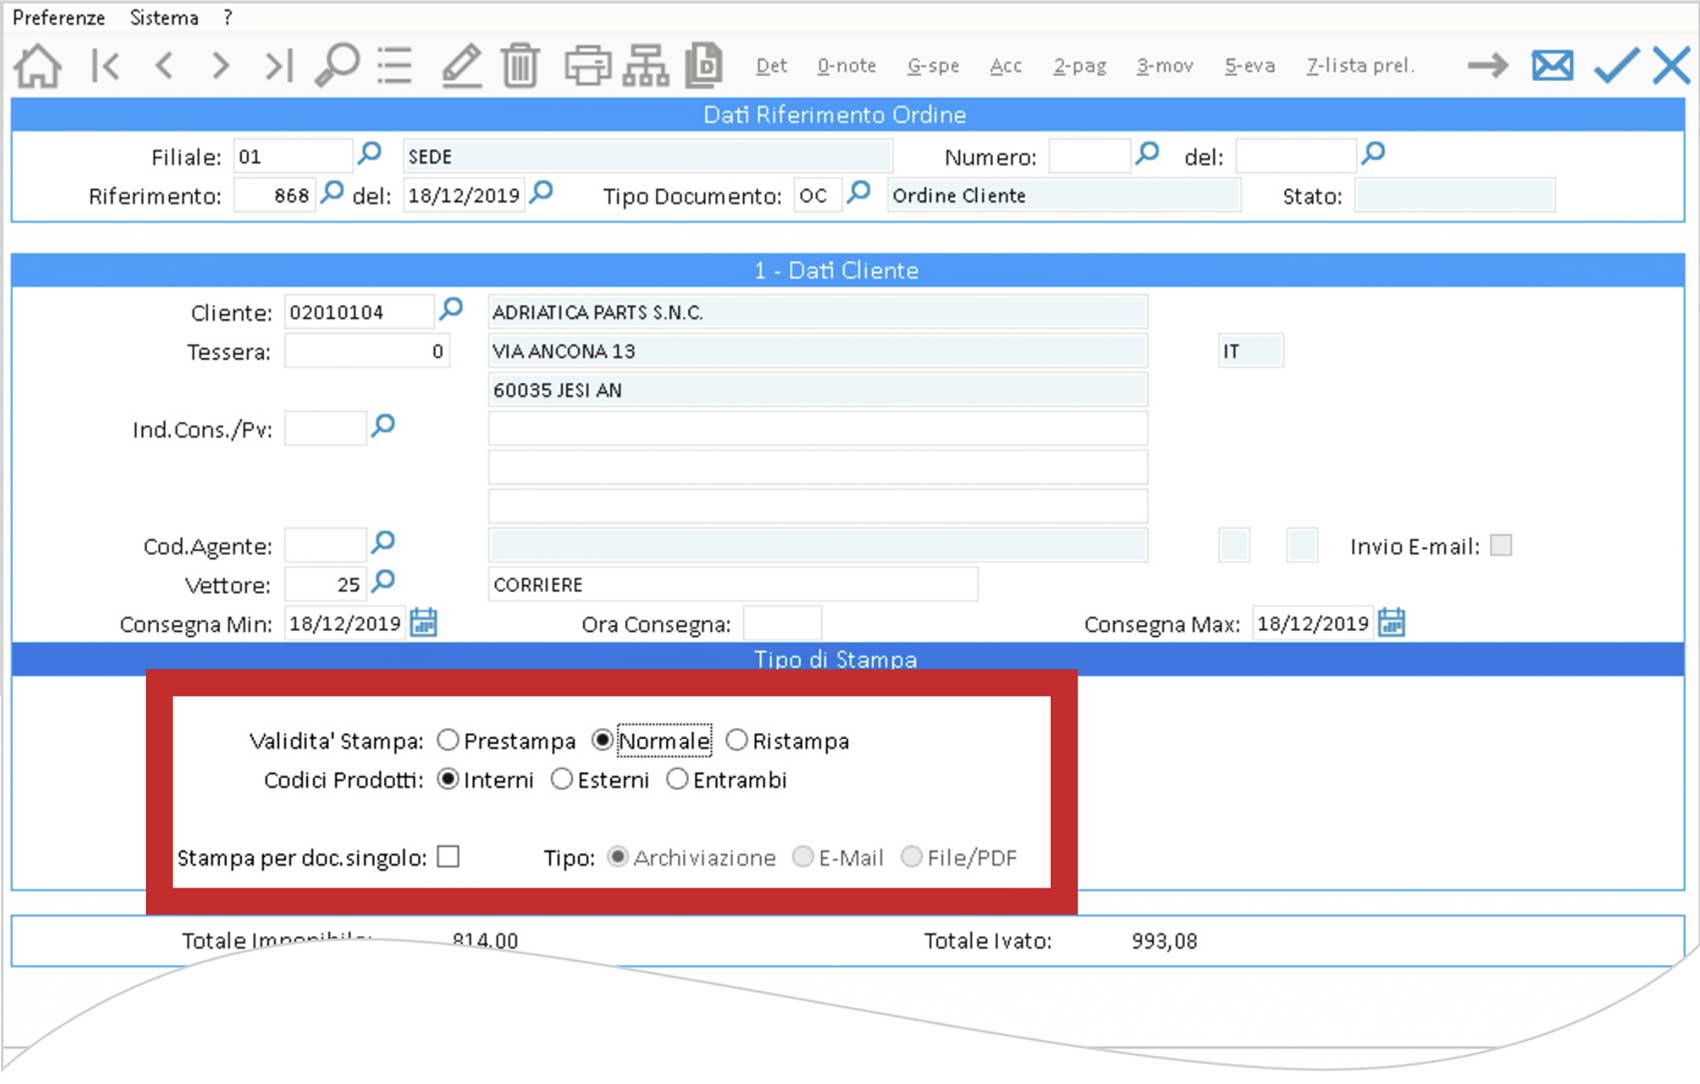
Task: Open the list view icon
Action: click(x=395, y=66)
